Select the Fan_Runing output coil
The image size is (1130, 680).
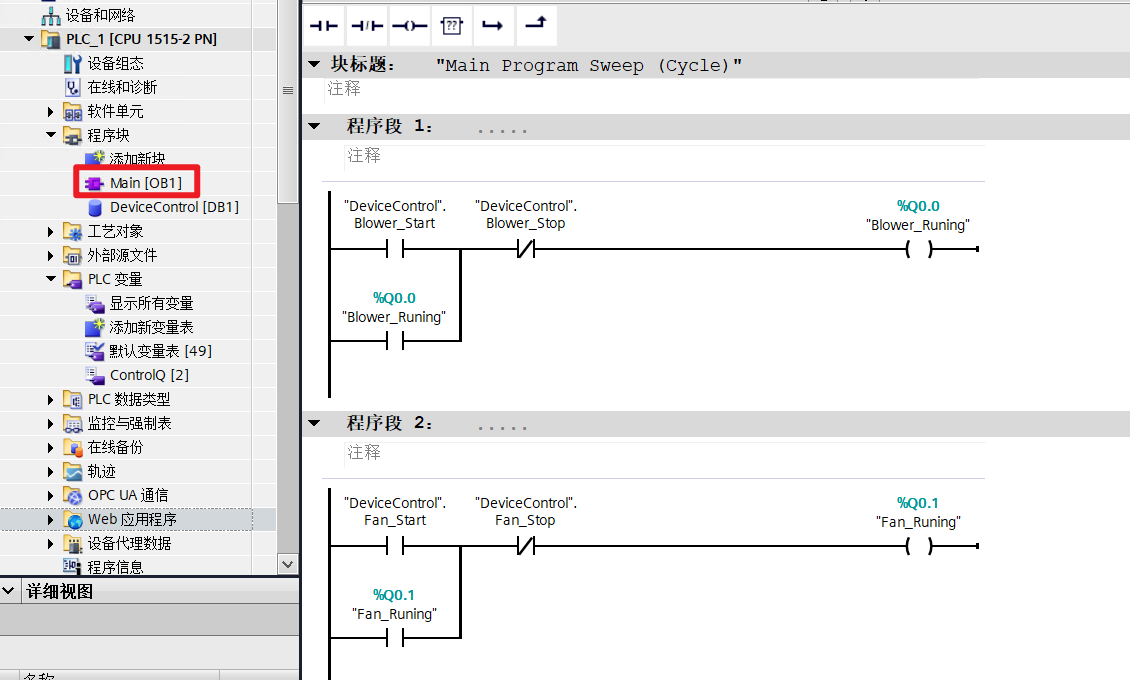point(918,547)
